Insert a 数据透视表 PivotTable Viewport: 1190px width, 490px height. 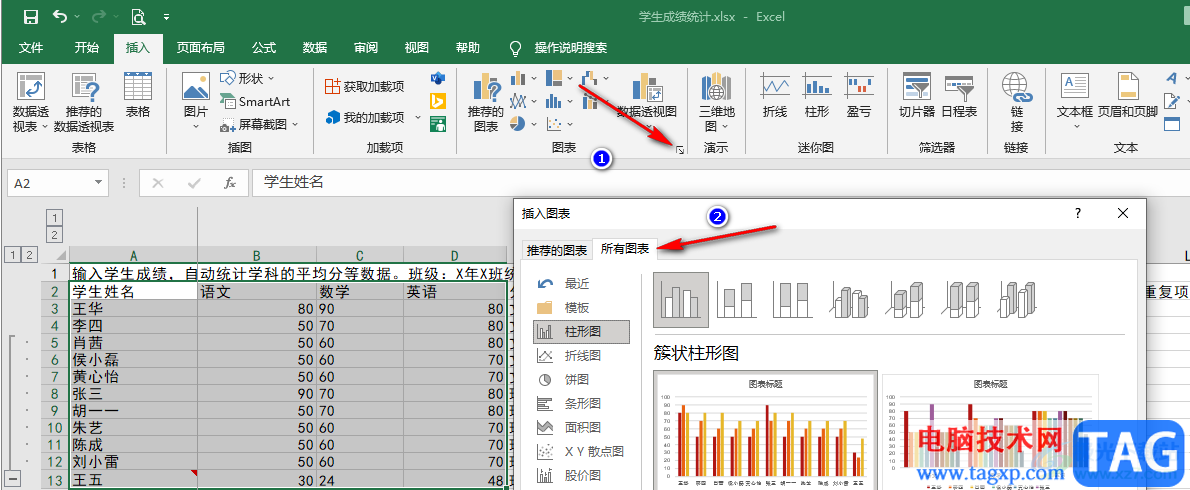30,102
